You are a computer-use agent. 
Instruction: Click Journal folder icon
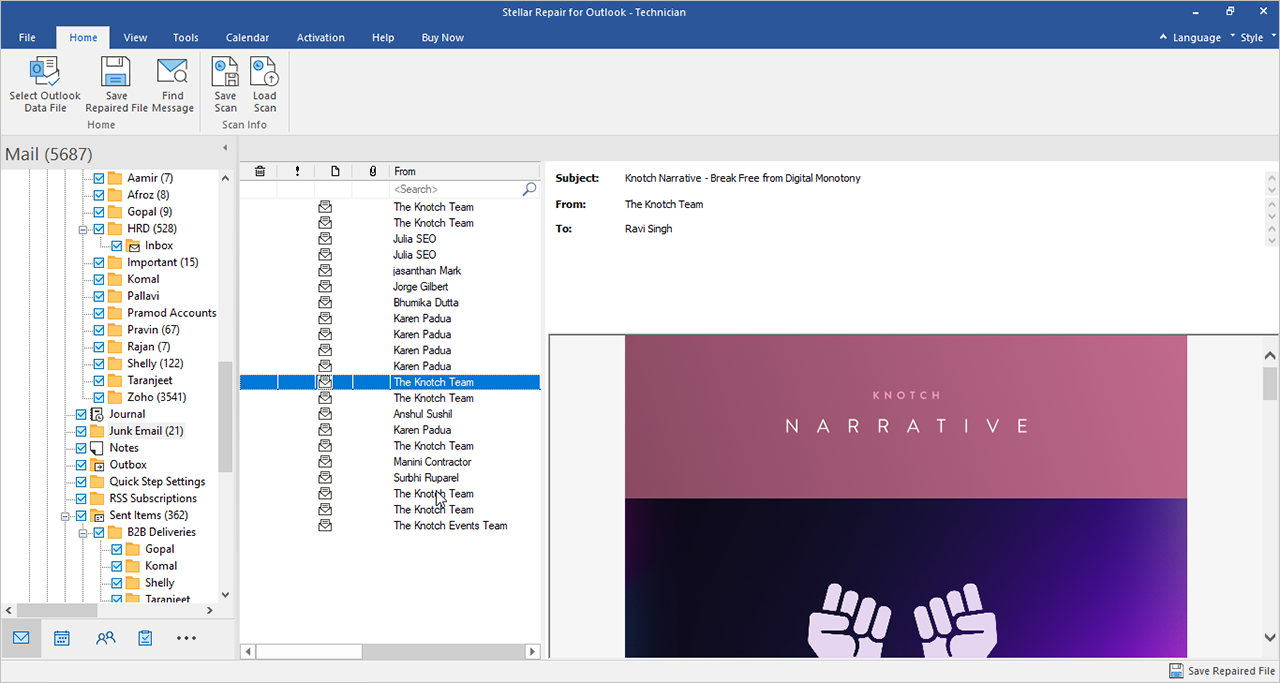click(x=97, y=414)
